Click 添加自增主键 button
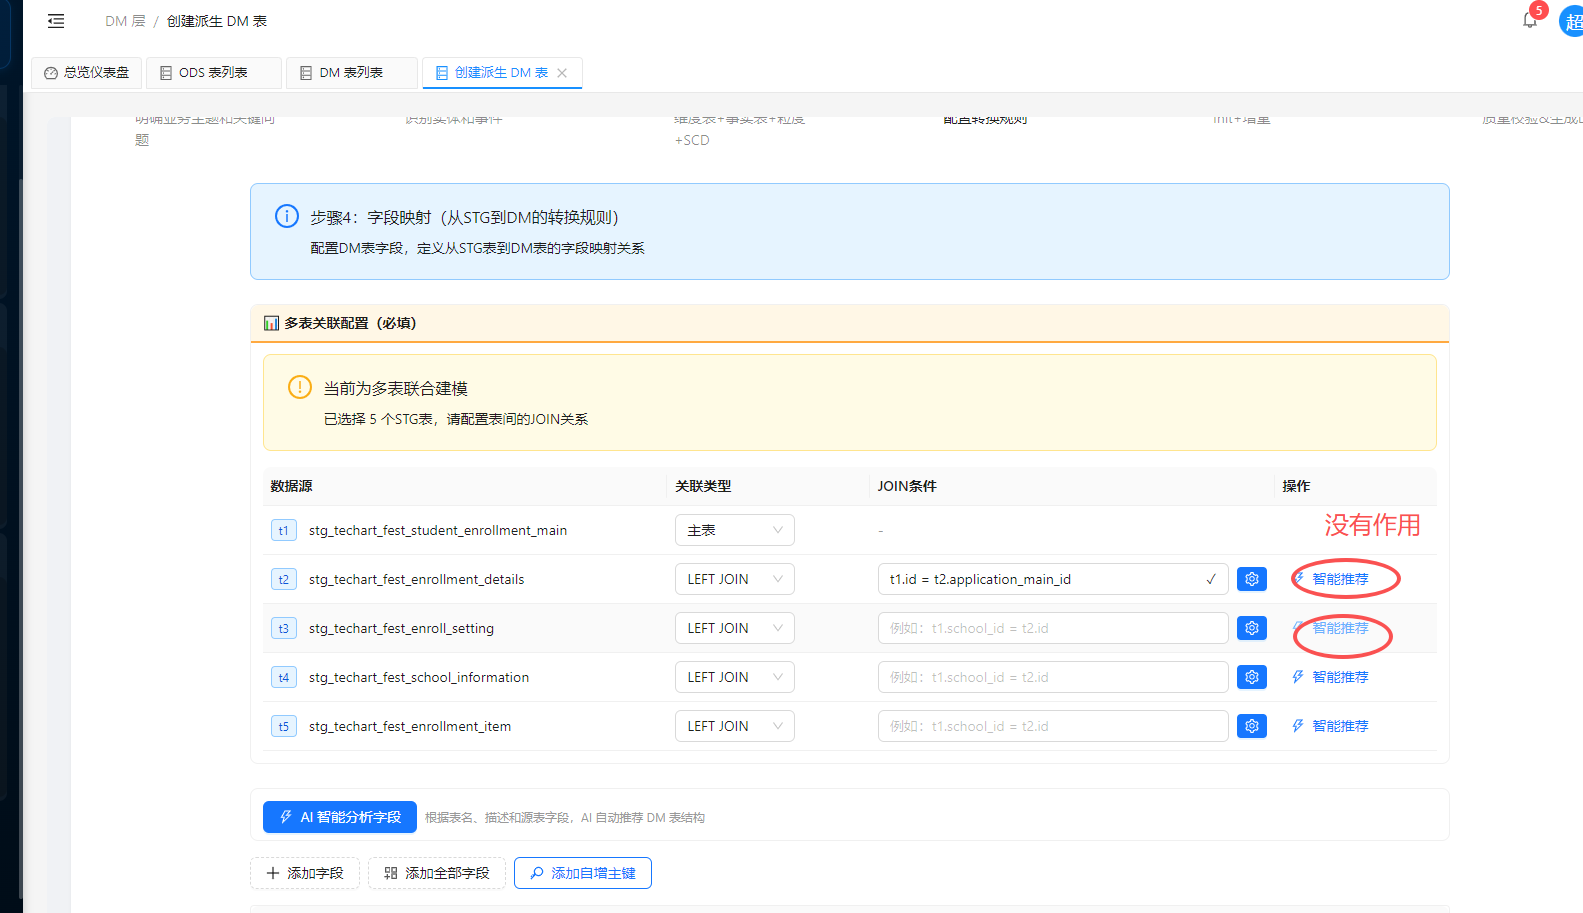Screen dimensions: 1583x913 click(583, 873)
